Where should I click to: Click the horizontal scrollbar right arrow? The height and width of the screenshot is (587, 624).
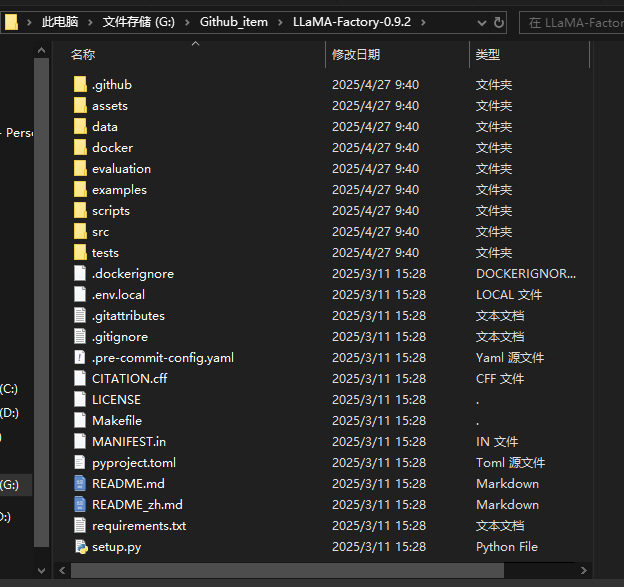click(583, 570)
